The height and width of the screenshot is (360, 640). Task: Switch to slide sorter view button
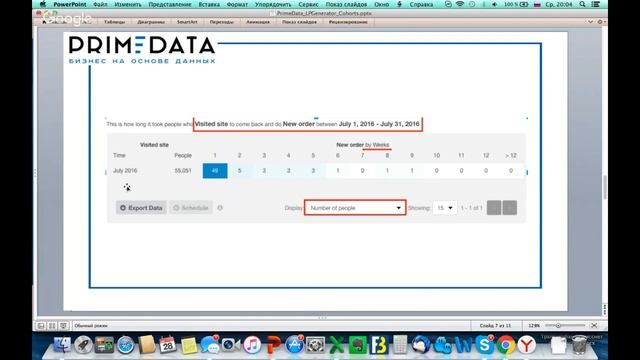point(52,326)
